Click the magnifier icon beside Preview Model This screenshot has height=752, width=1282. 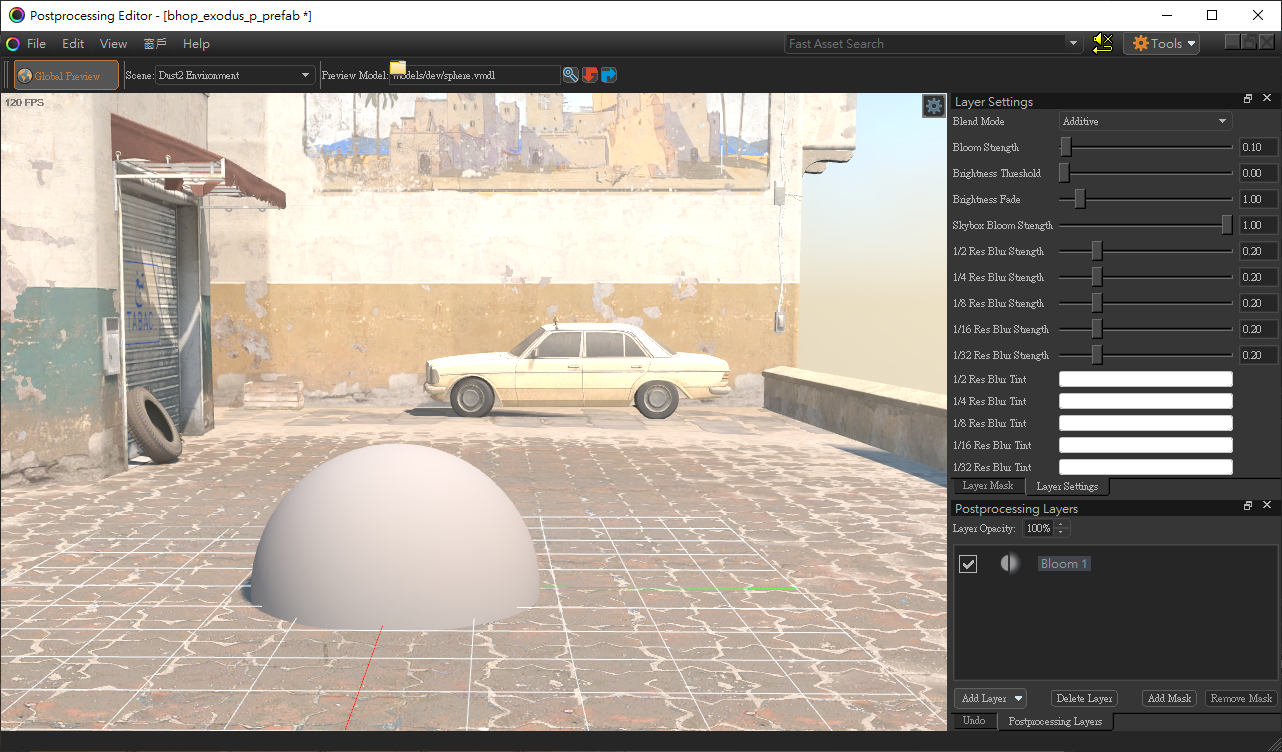571,75
